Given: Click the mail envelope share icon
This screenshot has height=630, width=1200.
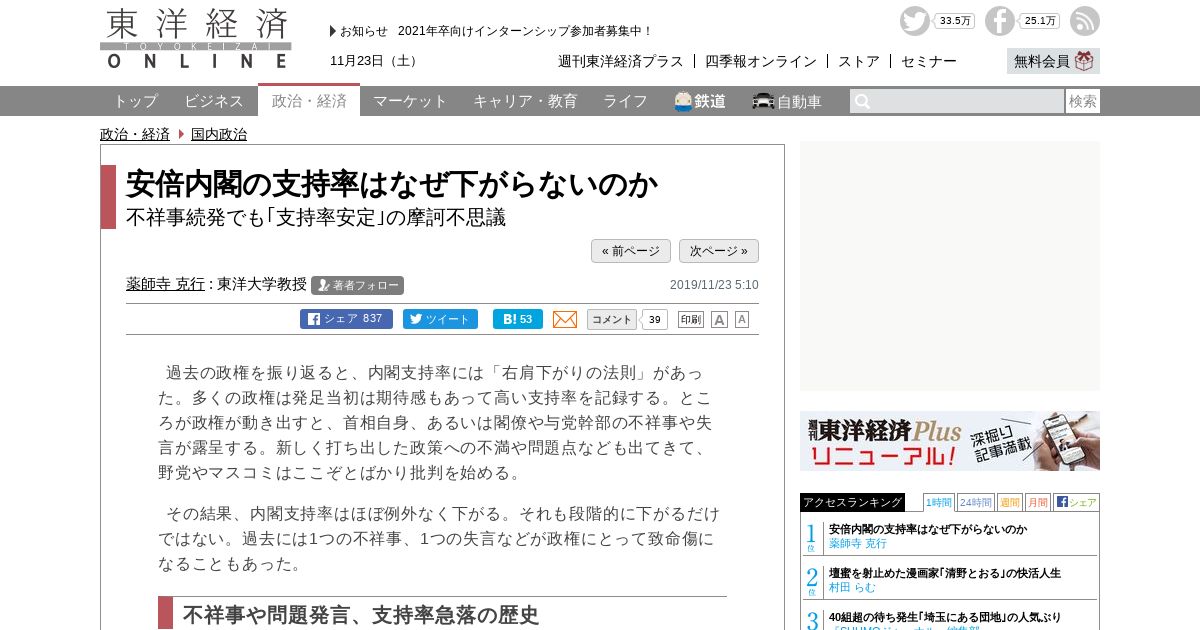Looking at the screenshot, I should click(565, 319).
